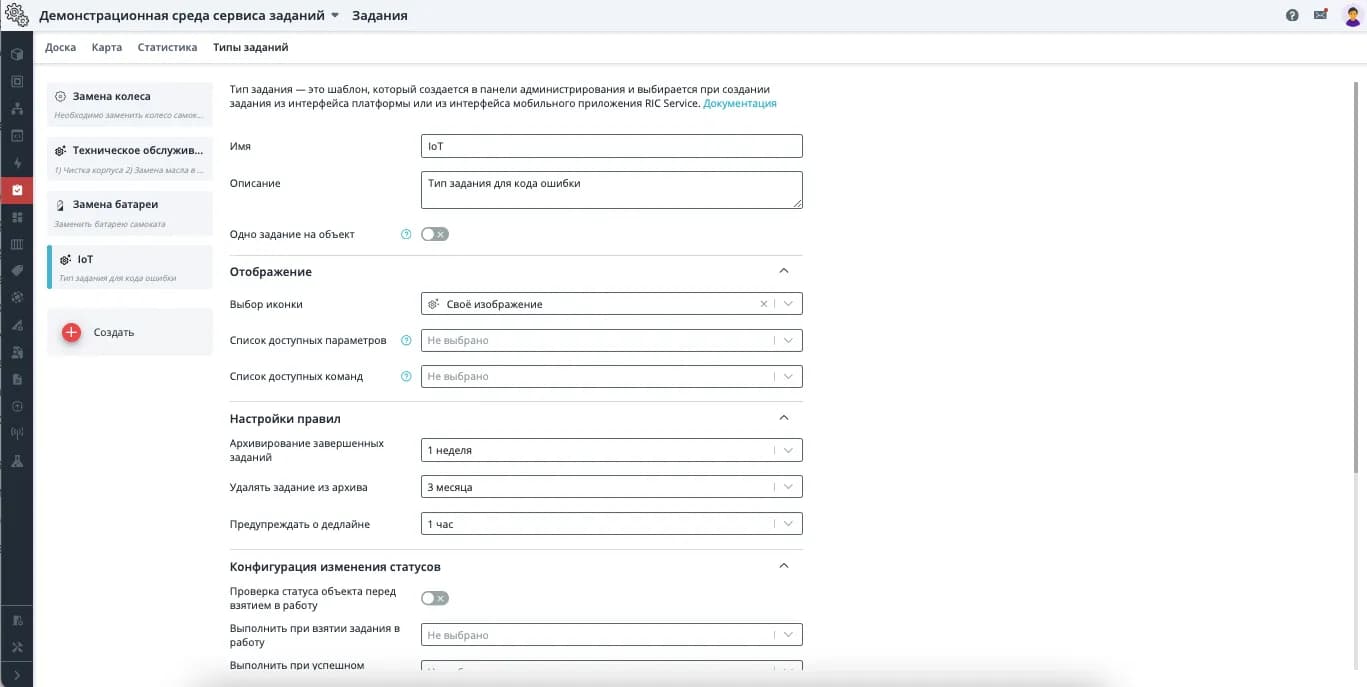Open the help question mark icon in header
1367x687 pixels.
1292,15
